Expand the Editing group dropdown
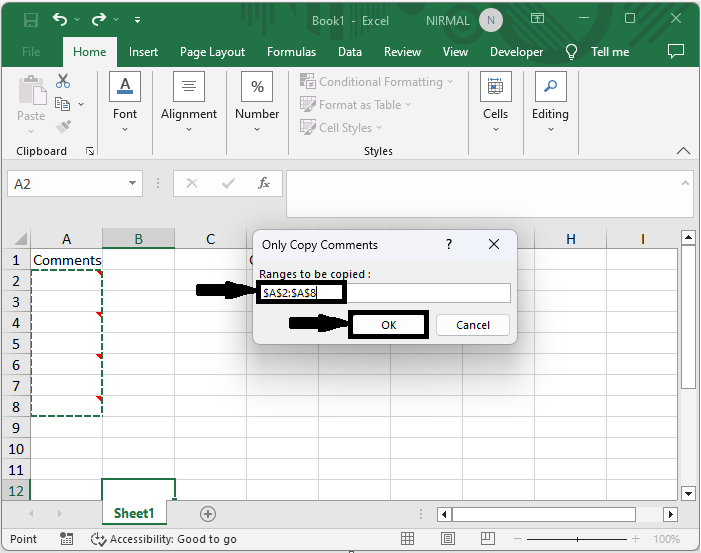 pos(550,130)
